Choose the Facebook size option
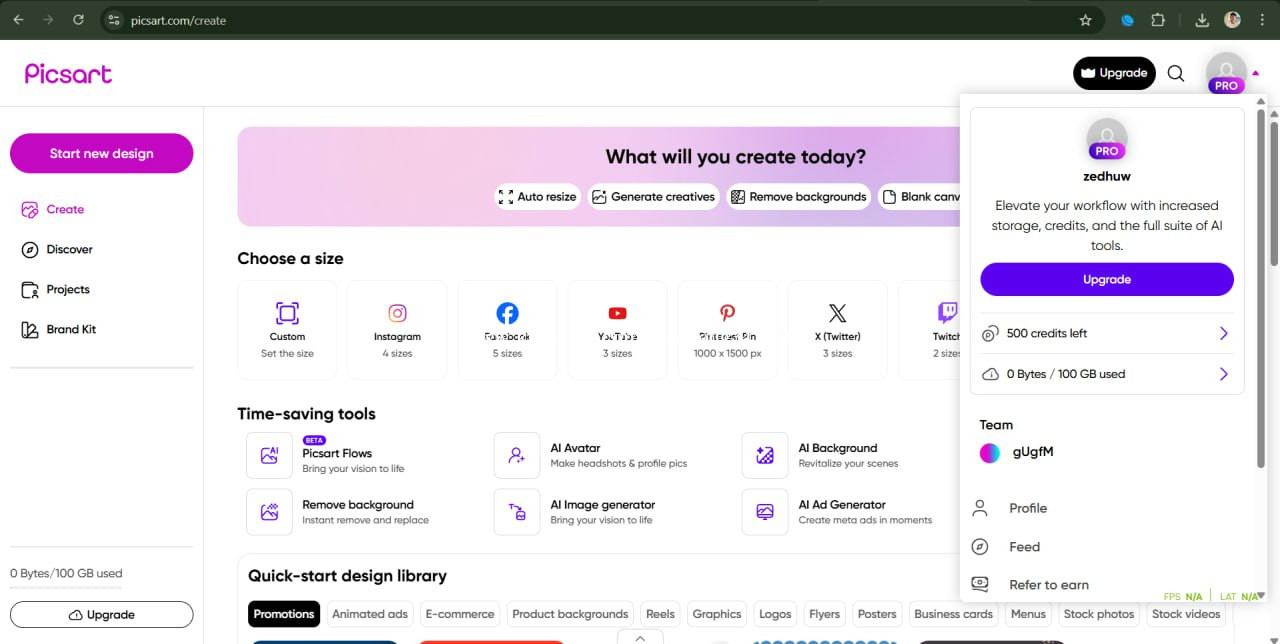Image resolution: width=1280 pixels, height=644 pixels. 507,329
